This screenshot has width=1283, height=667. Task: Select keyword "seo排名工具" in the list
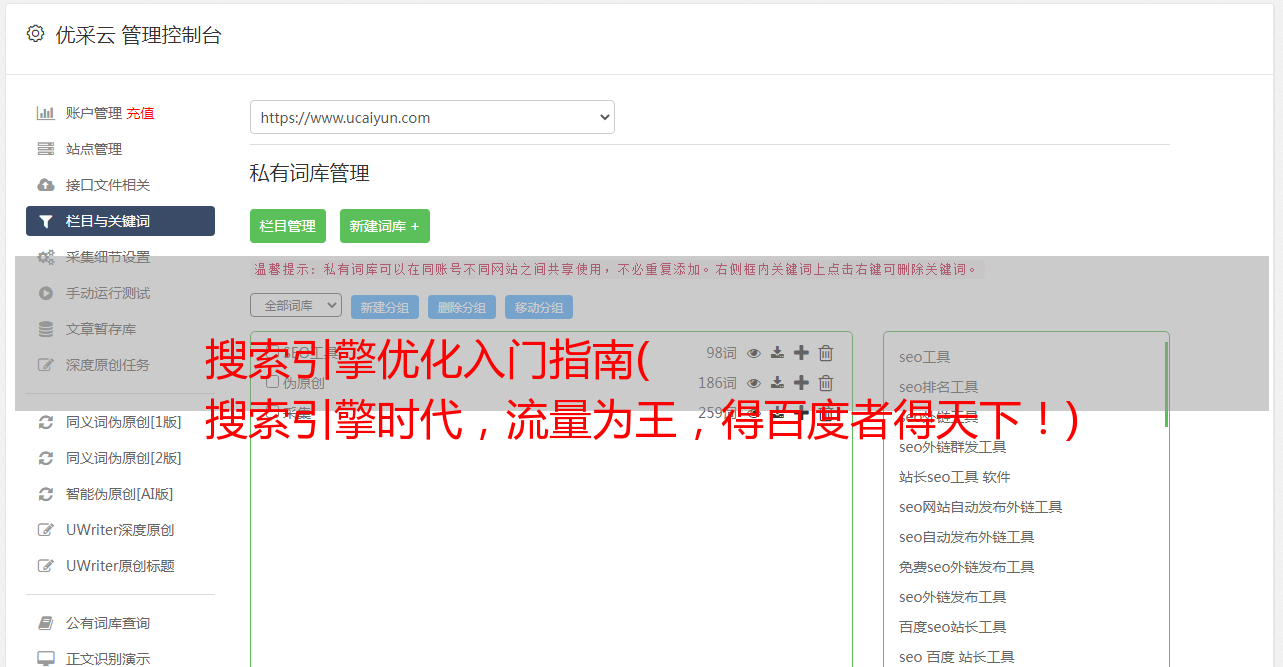(x=938, y=387)
